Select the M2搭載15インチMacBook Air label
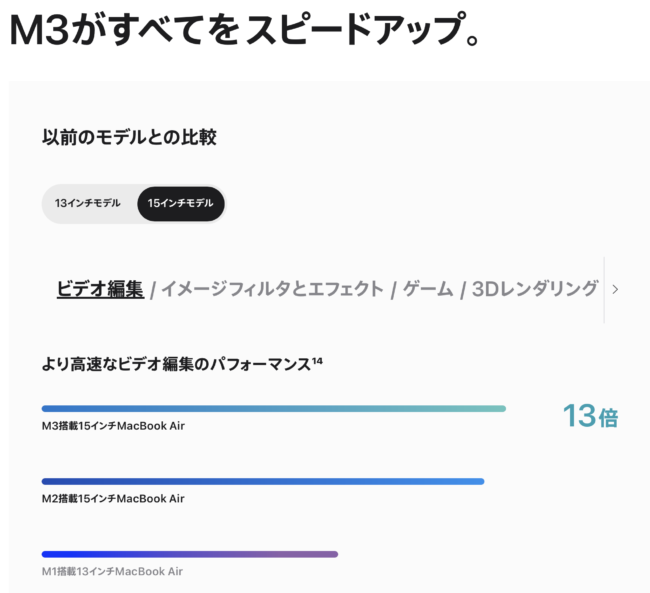This screenshot has width=650, height=593. tap(113, 498)
